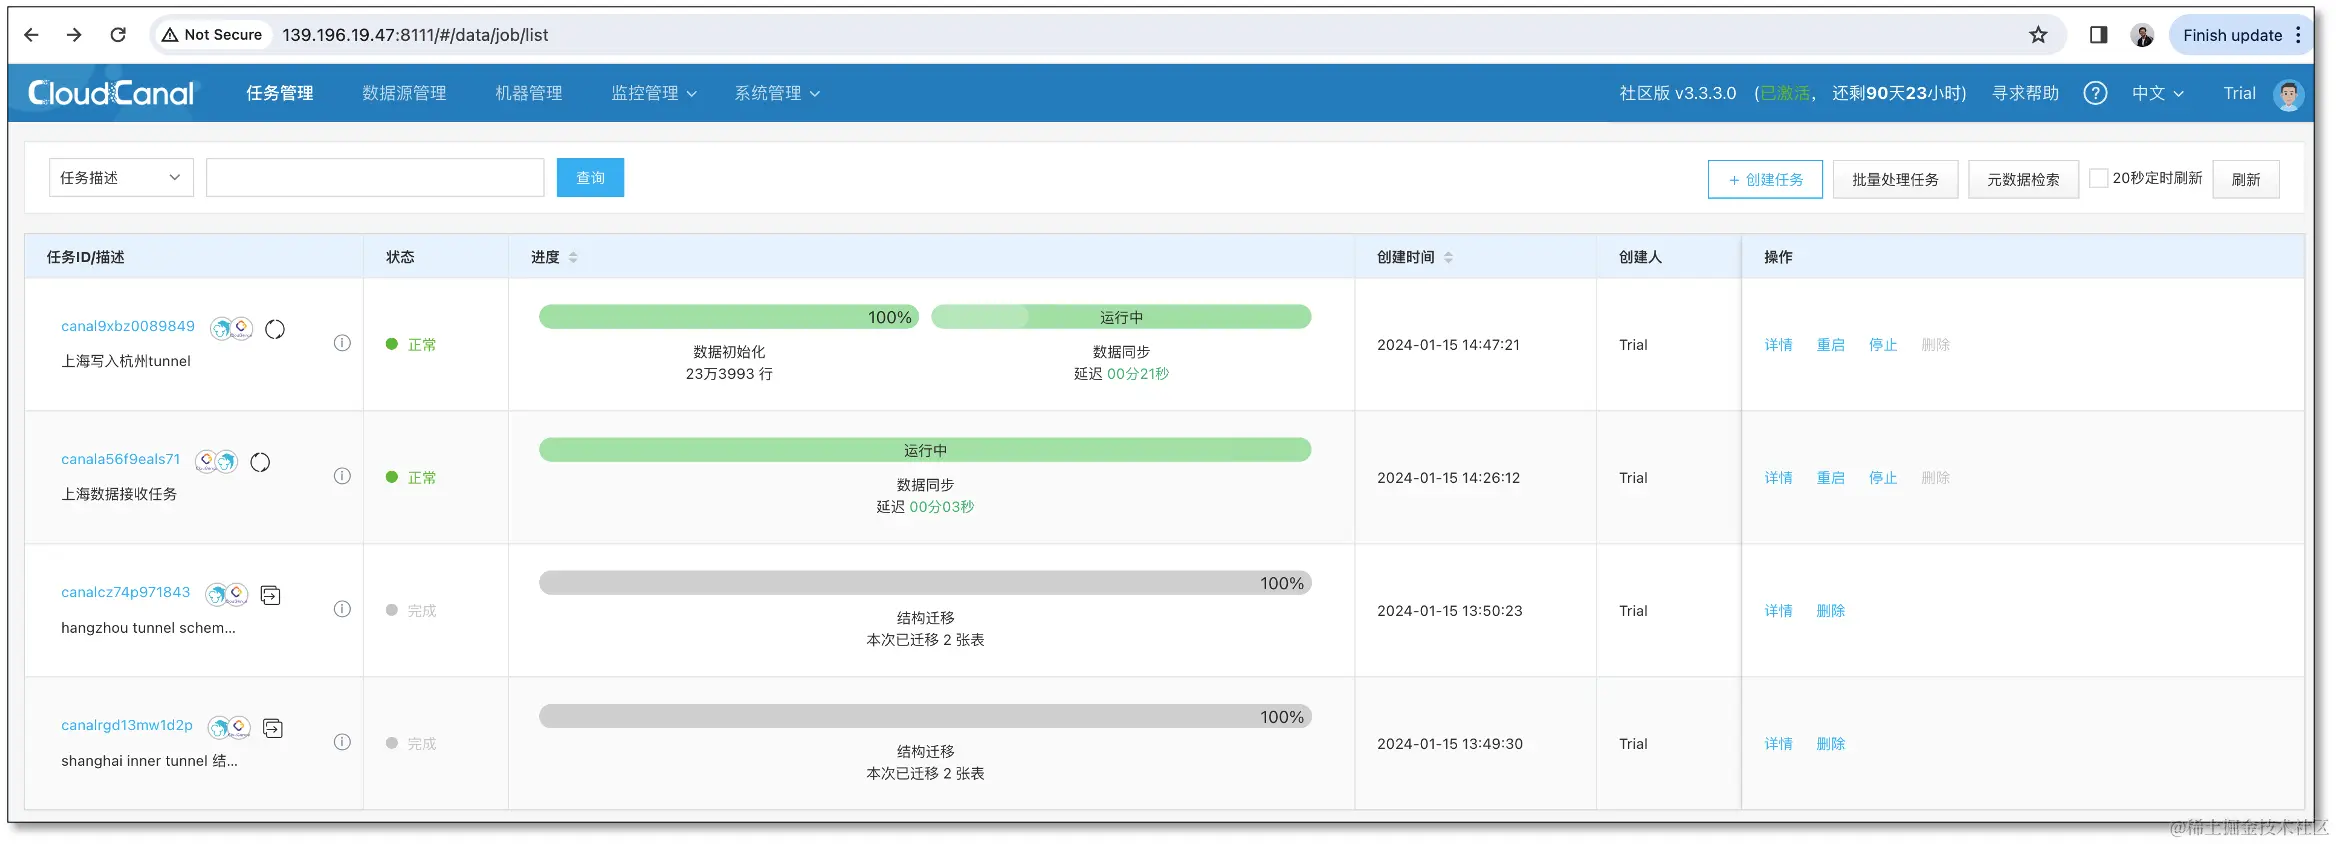This screenshot has width=2336, height=844.
Task: Click 运行中 progress bar of 上海数据接收任务
Action: coord(925,450)
